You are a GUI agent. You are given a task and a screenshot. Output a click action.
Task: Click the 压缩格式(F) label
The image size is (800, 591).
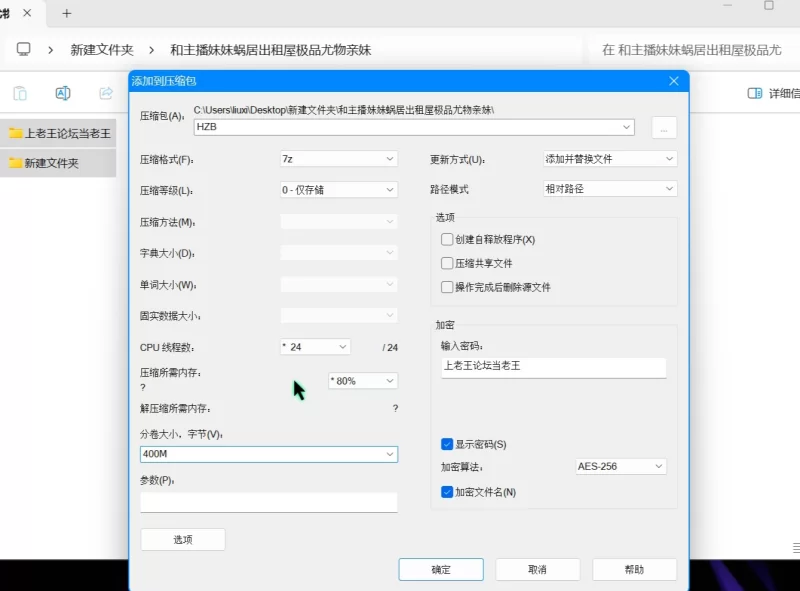[167, 160]
